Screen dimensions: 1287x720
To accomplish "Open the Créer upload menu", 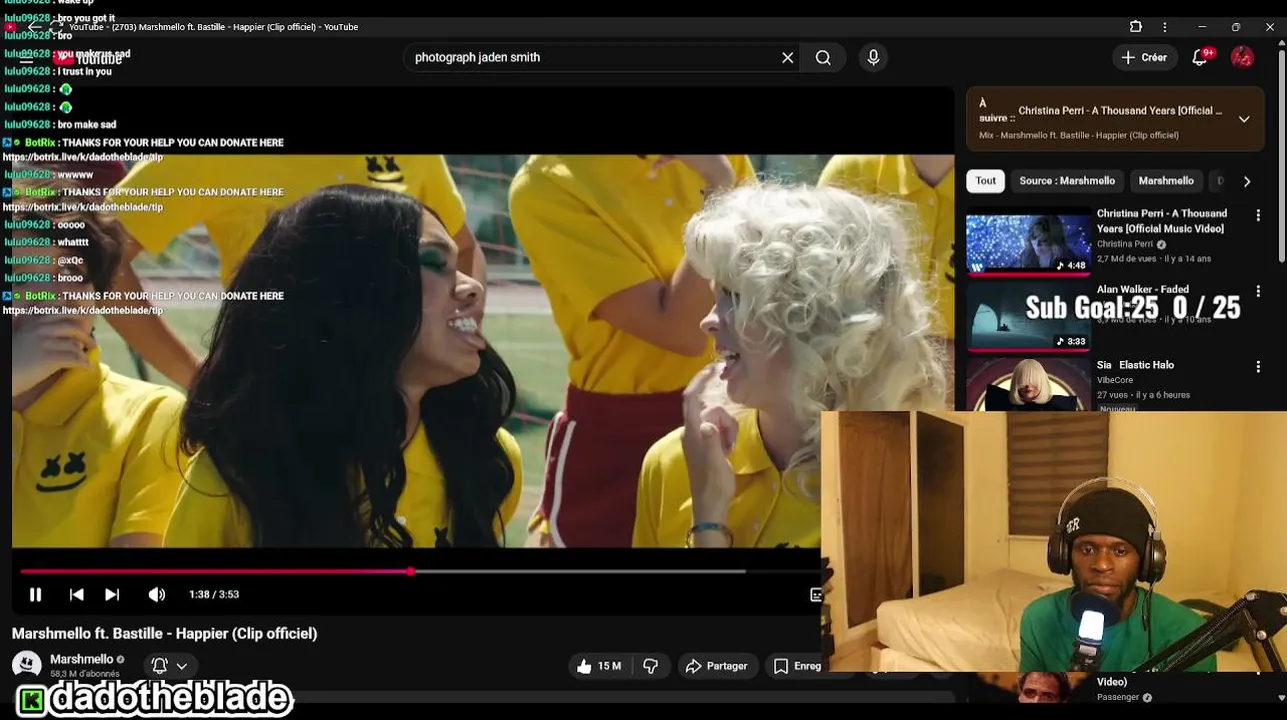I will 1144,58.
